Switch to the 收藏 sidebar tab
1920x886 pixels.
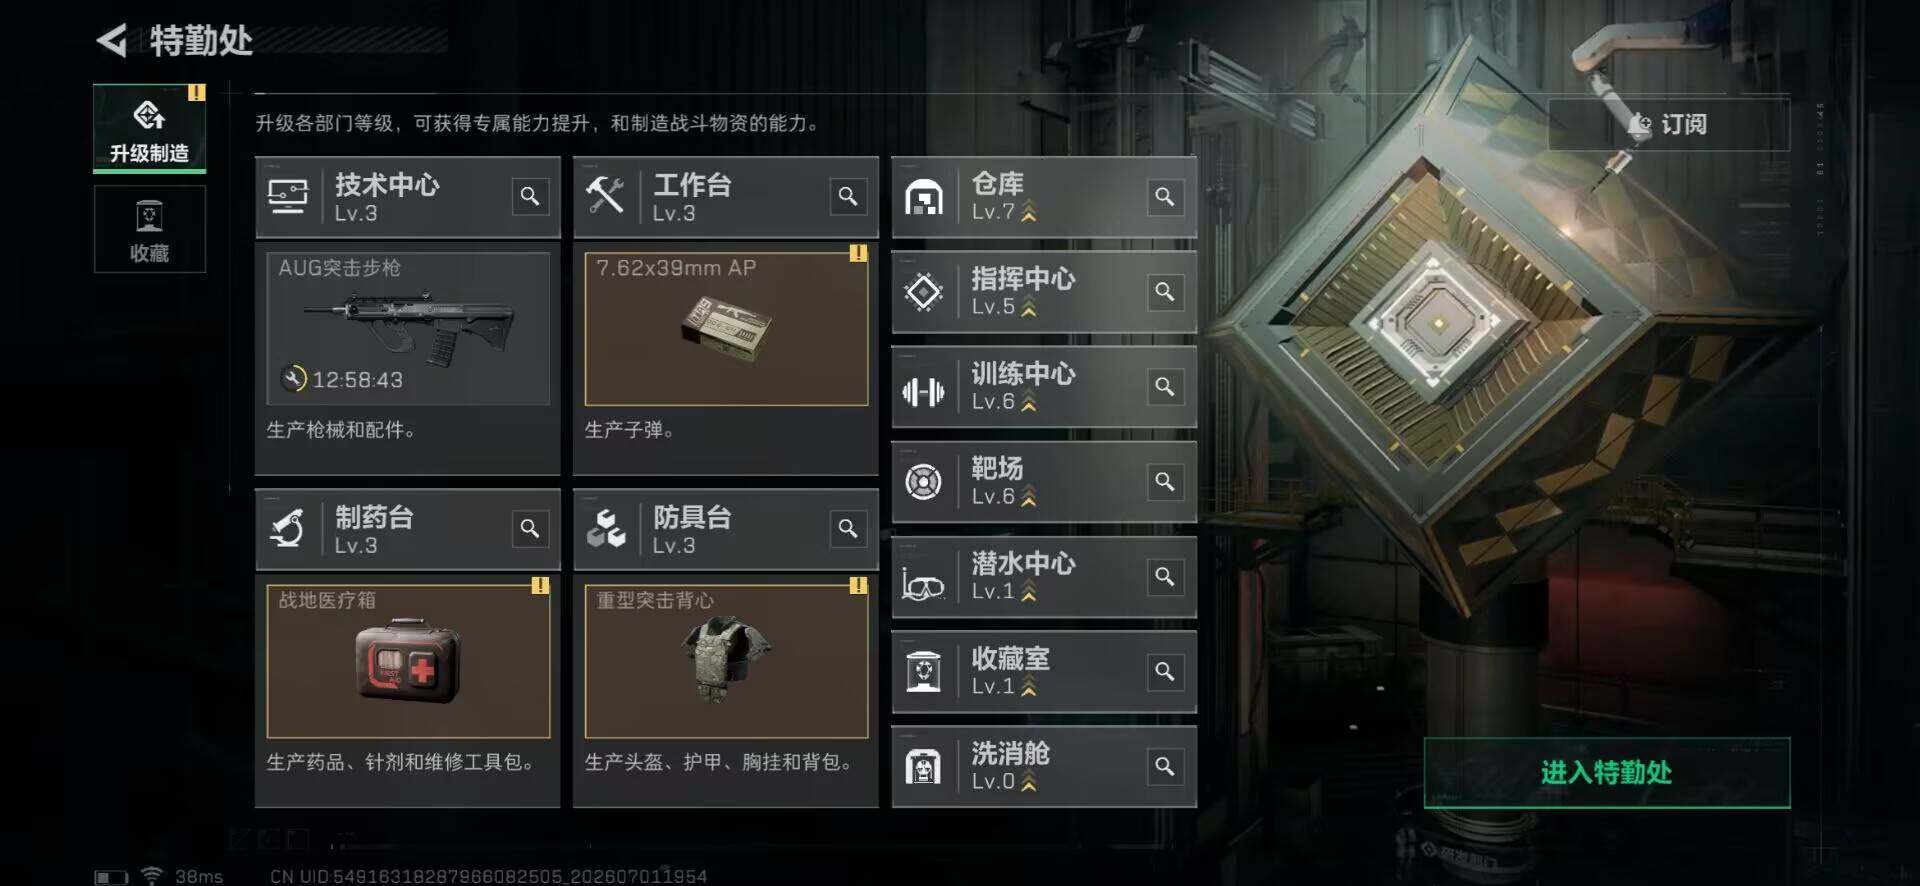(150, 229)
